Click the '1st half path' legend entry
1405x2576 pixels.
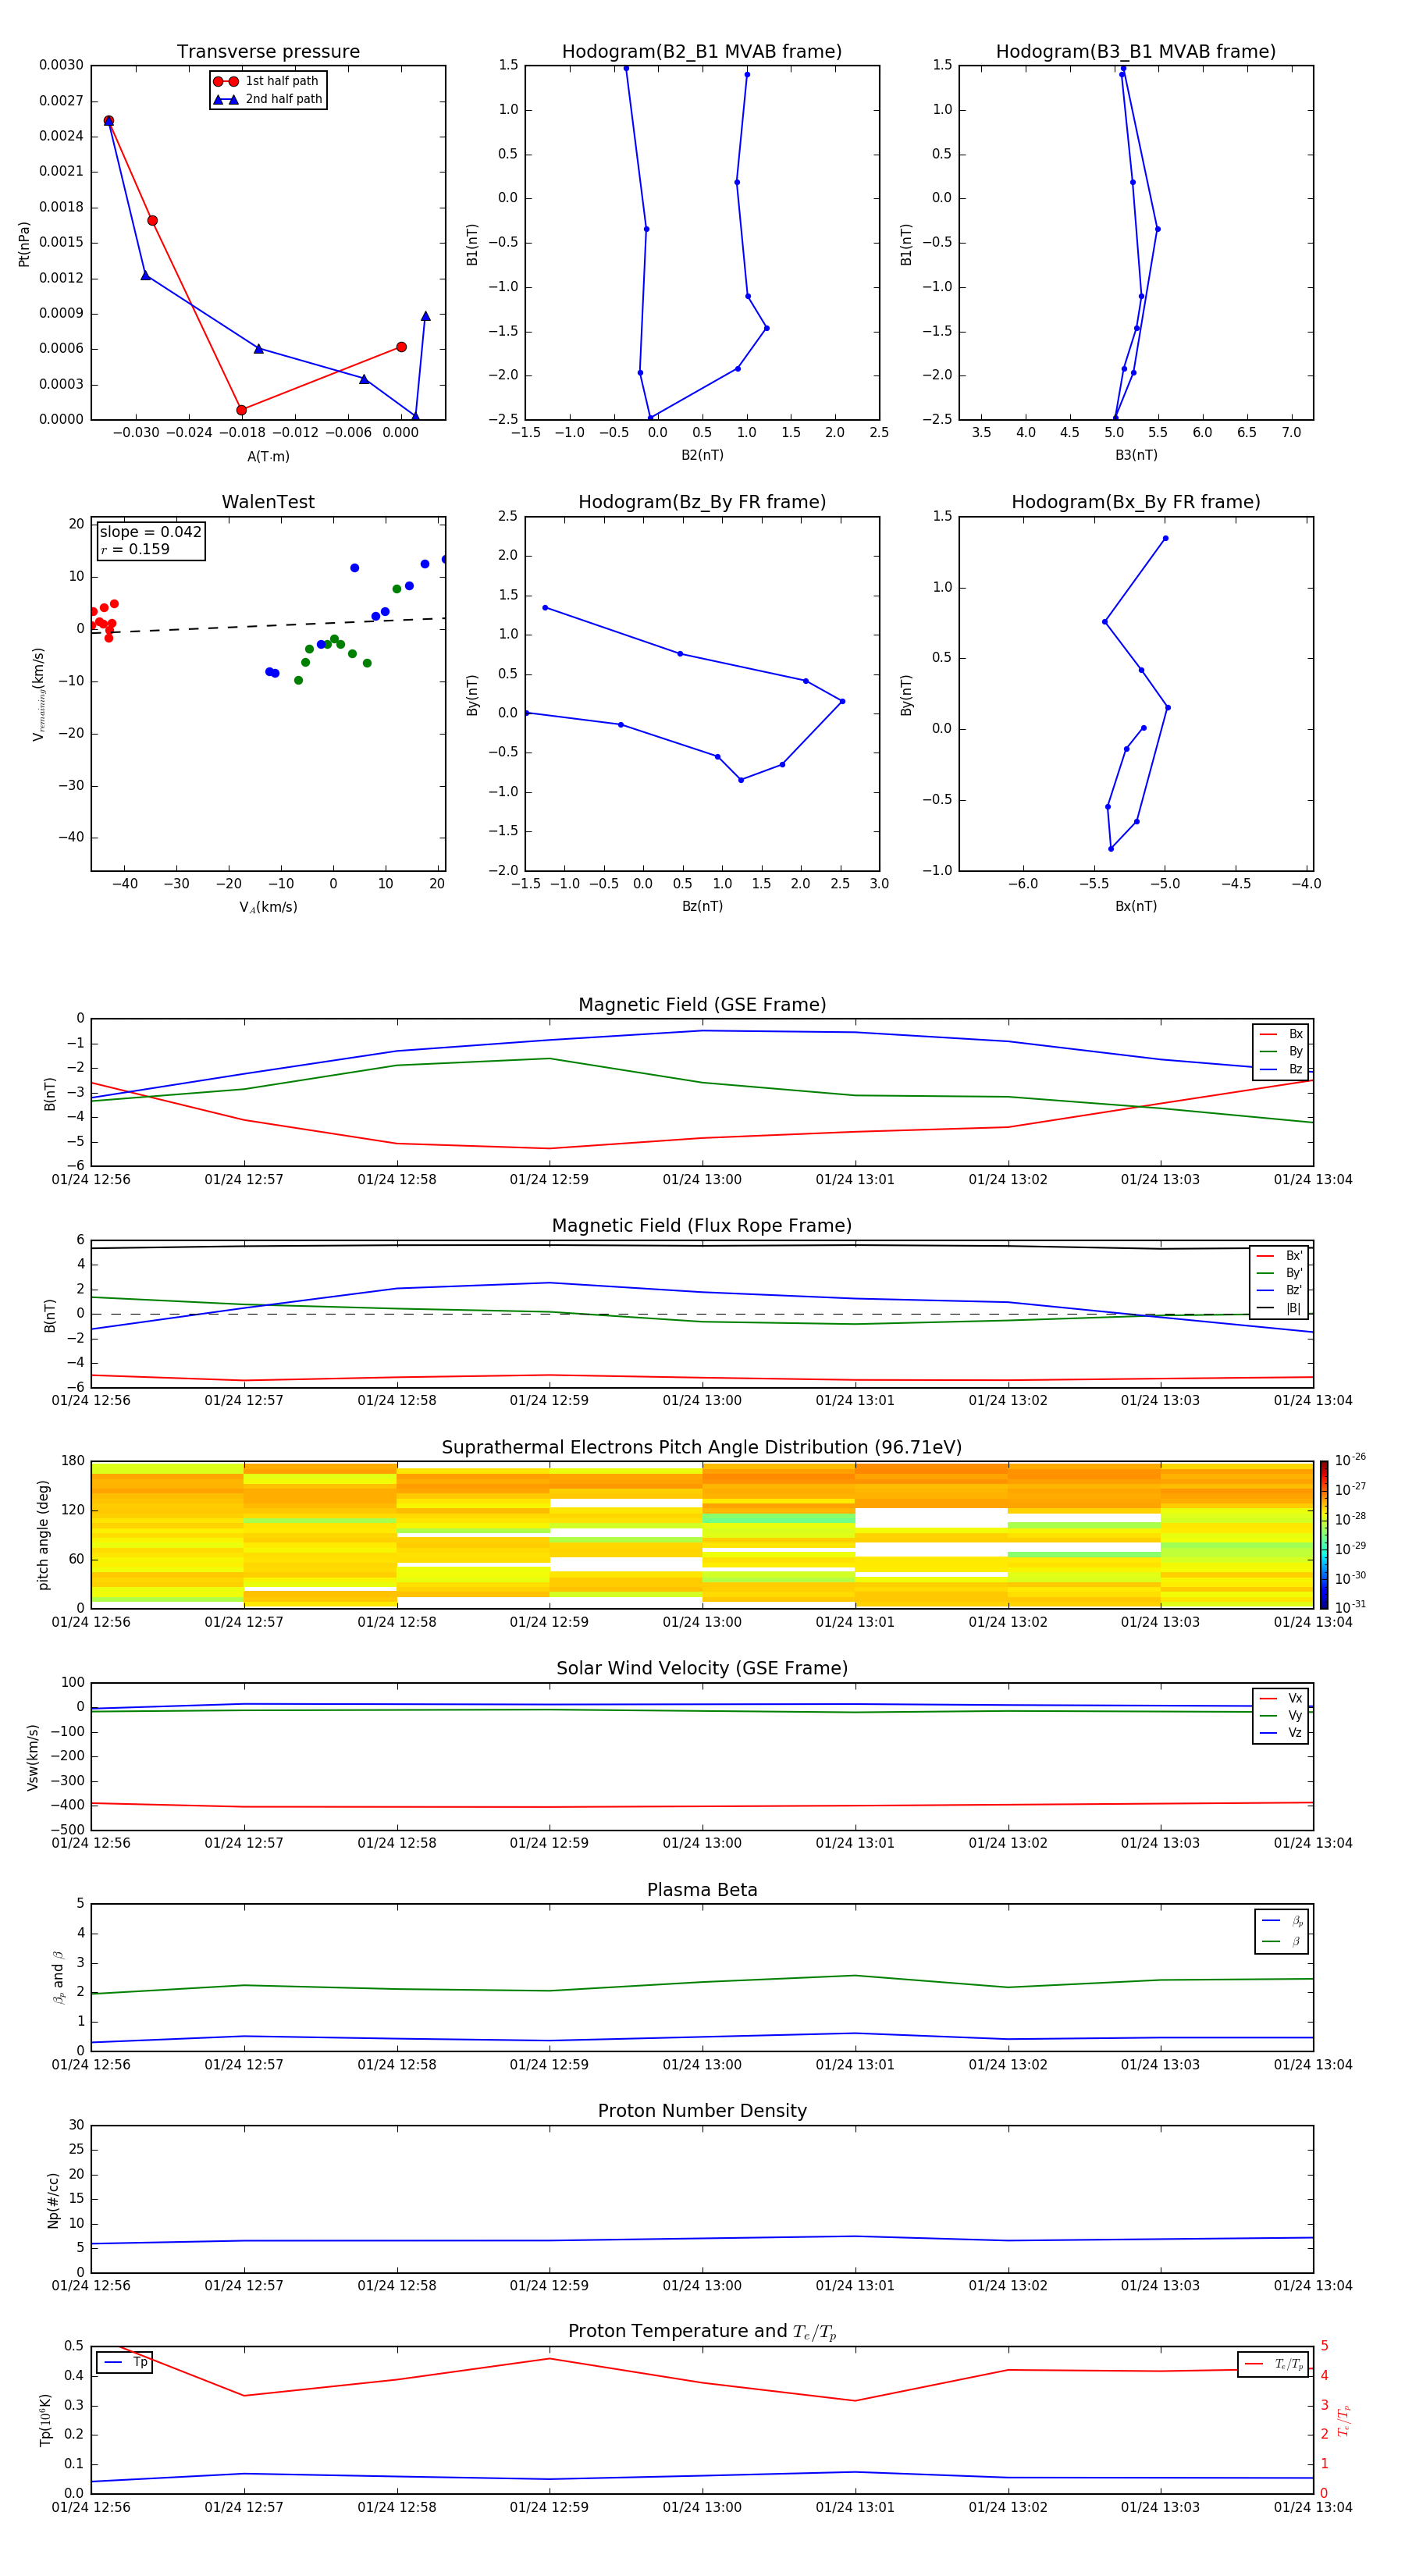click(x=267, y=81)
